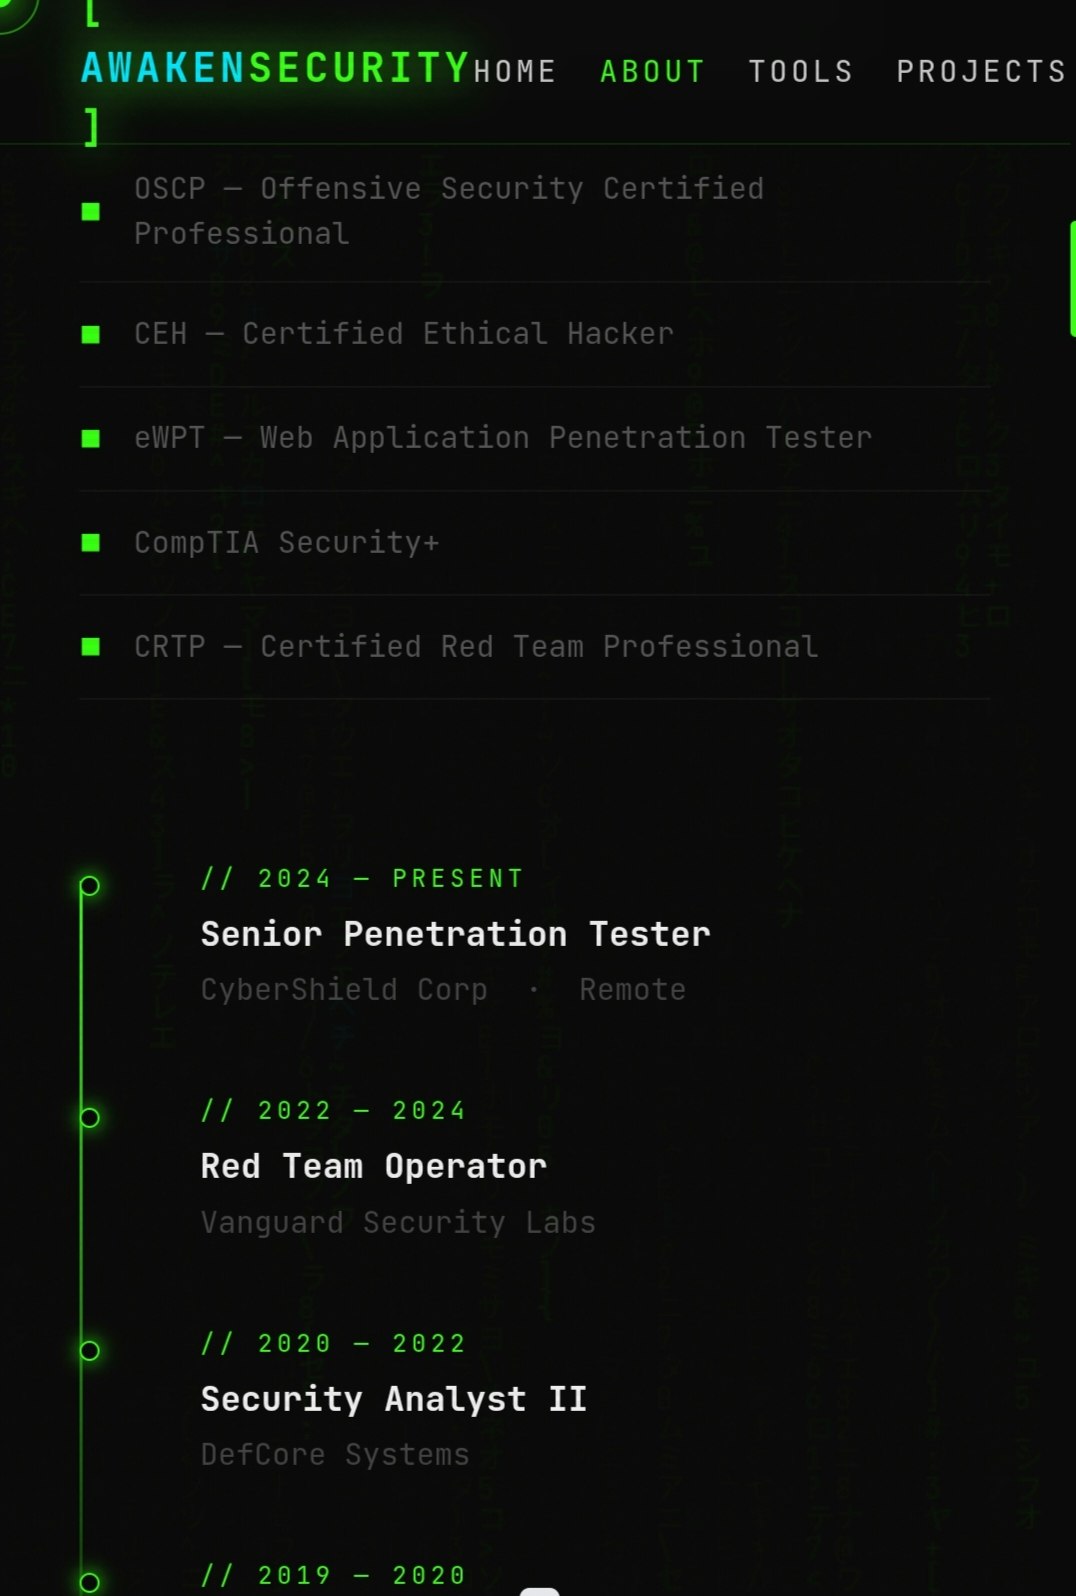Click the highlighted ABOUT navigation link
This screenshot has width=1076, height=1596.
click(651, 70)
